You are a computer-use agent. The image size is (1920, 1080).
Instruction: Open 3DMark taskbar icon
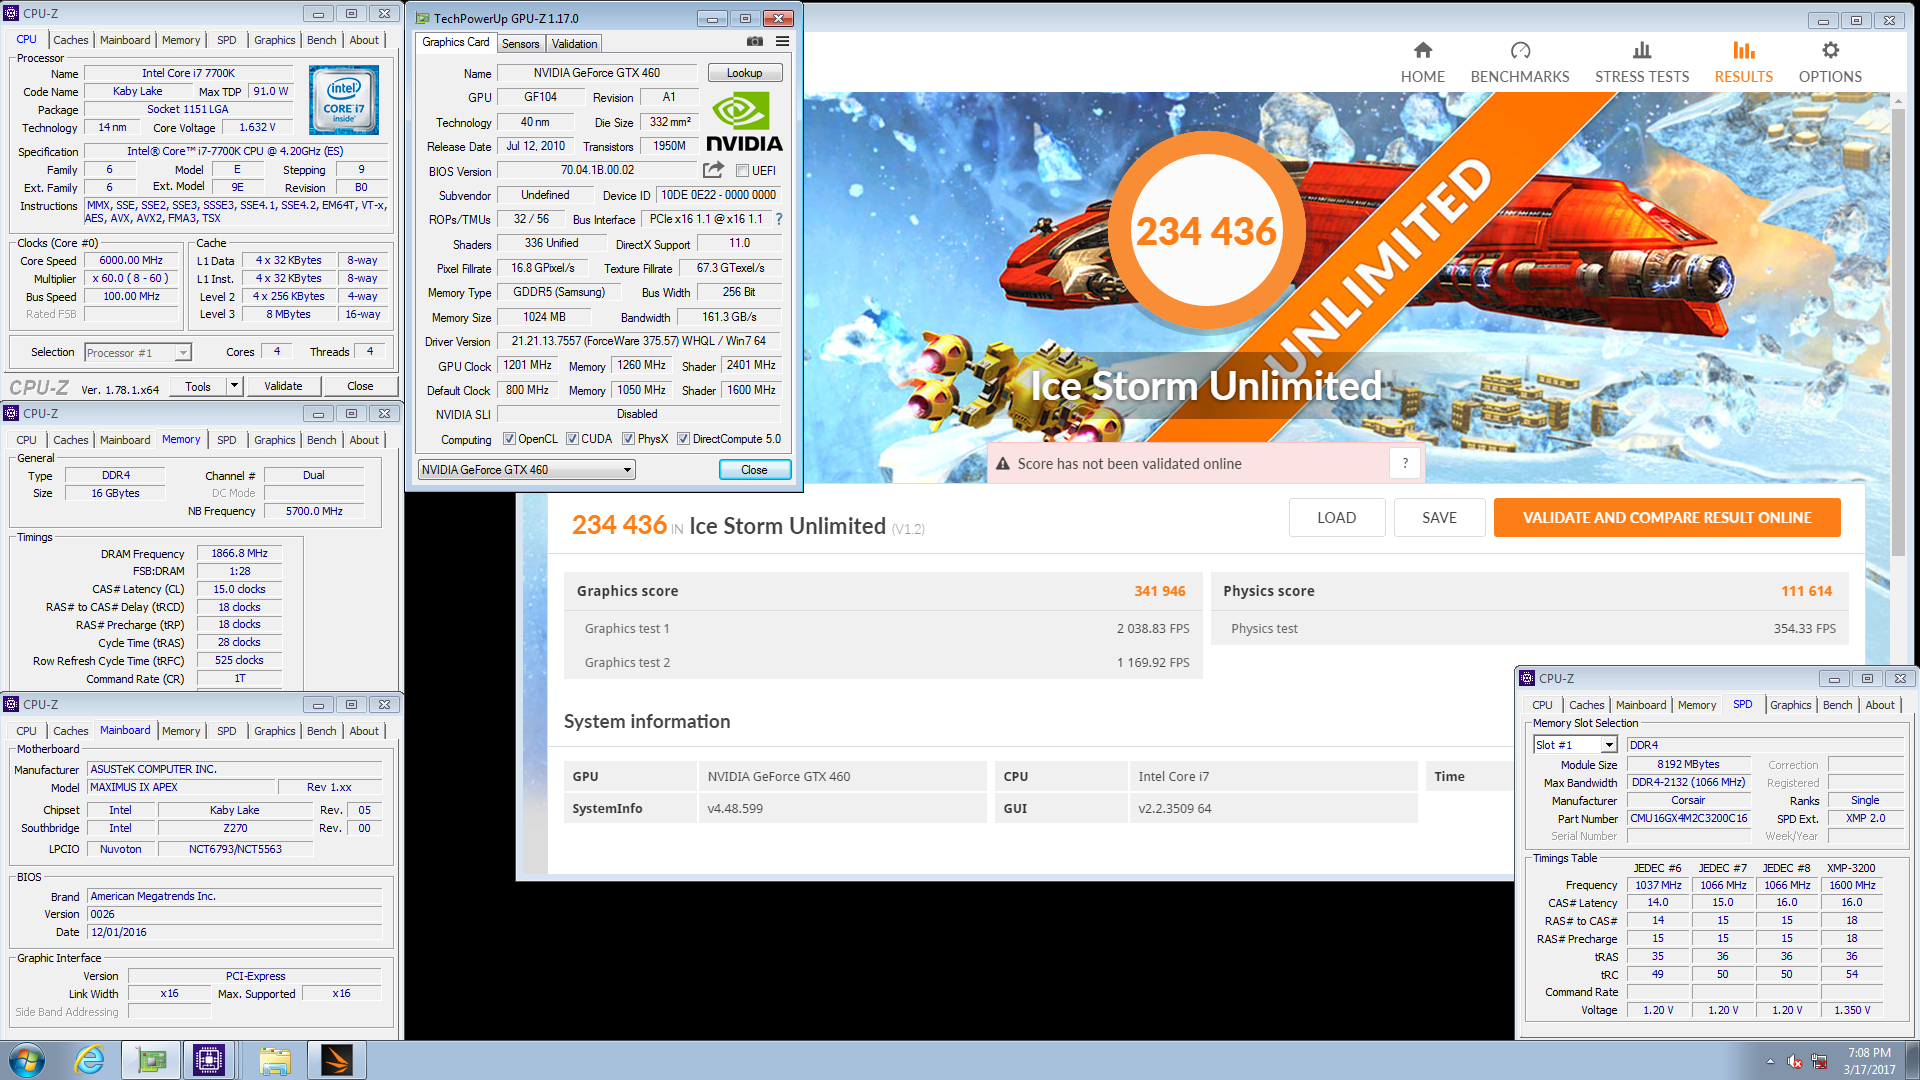[x=337, y=1060]
